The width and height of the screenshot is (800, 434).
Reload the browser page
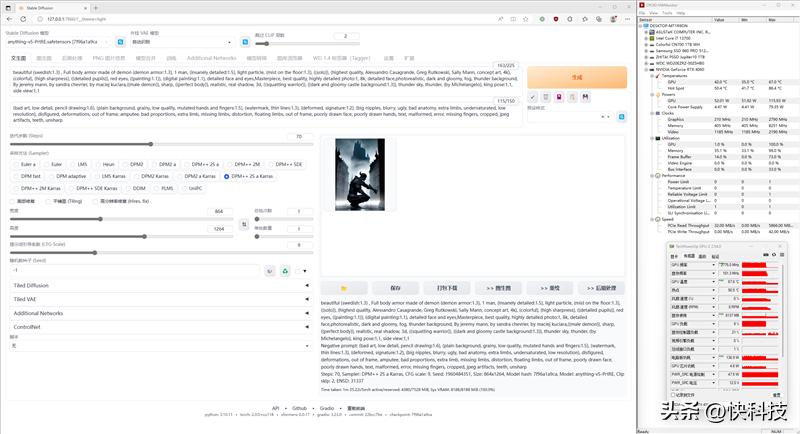tap(23, 19)
